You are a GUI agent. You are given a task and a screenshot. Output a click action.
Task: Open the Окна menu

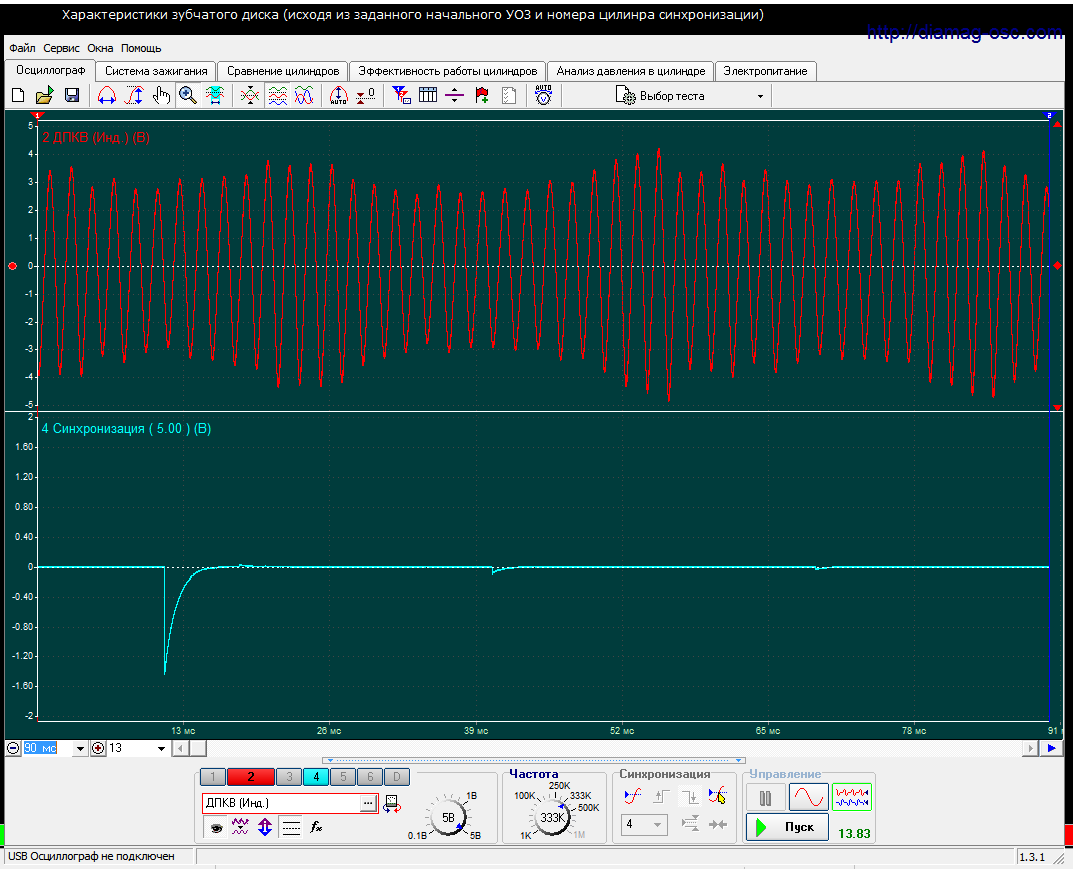tap(100, 48)
